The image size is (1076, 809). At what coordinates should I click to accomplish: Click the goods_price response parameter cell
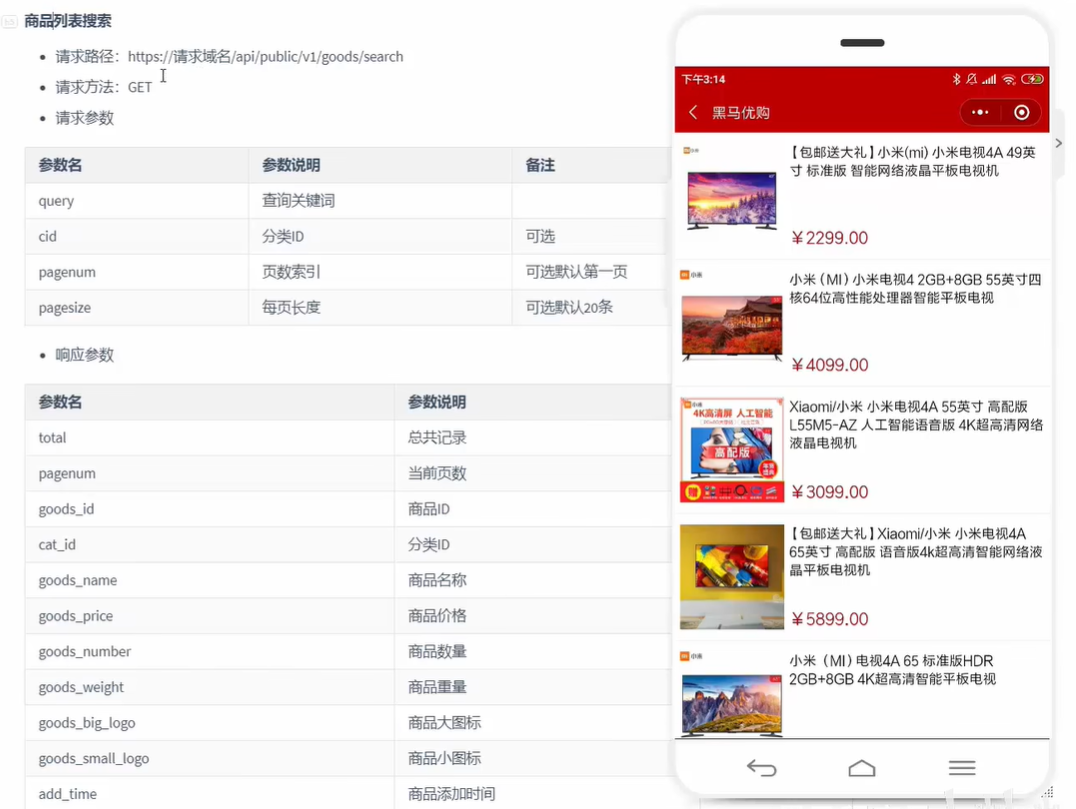[x=209, y=616]
